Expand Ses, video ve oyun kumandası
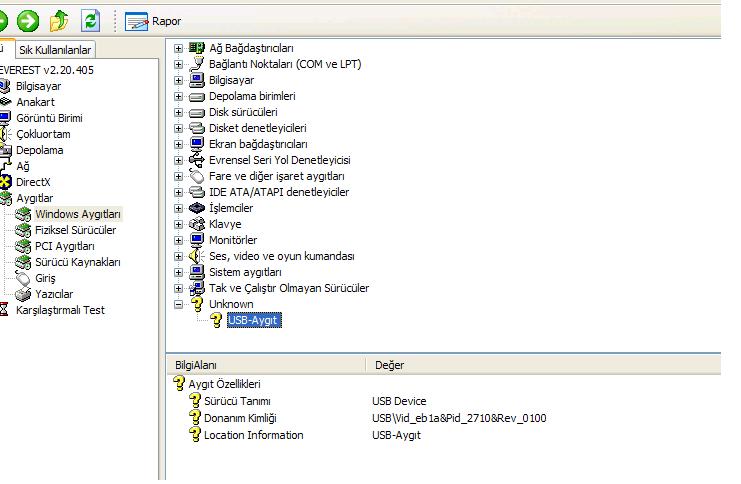 (178, 257)
